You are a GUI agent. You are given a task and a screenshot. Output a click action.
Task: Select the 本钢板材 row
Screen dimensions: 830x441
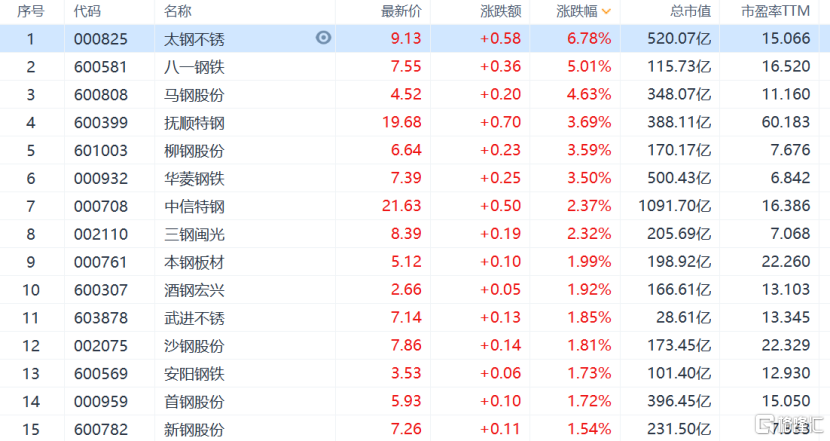click(x=415, y=262)
